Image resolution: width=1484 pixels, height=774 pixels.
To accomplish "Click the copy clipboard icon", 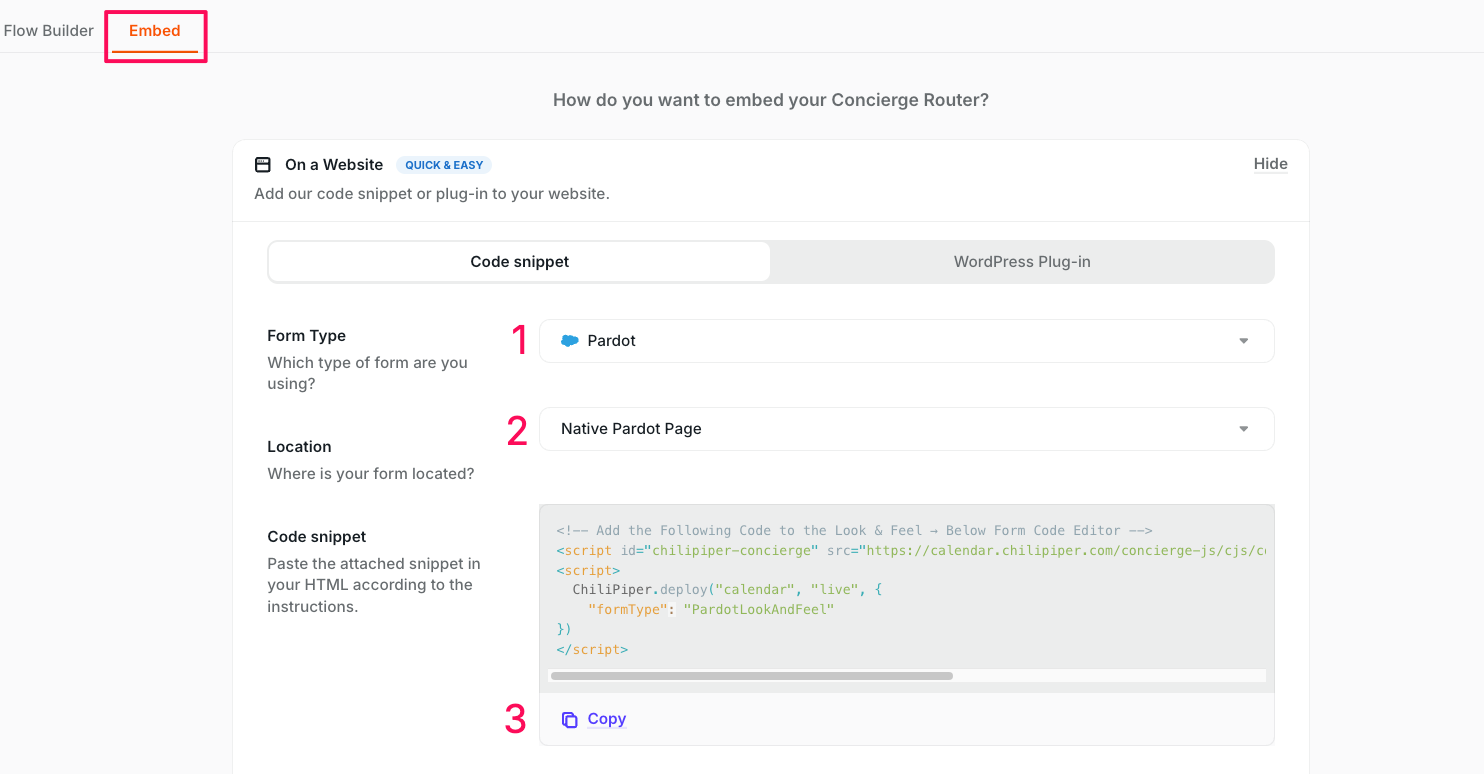I will coord(570,720).
